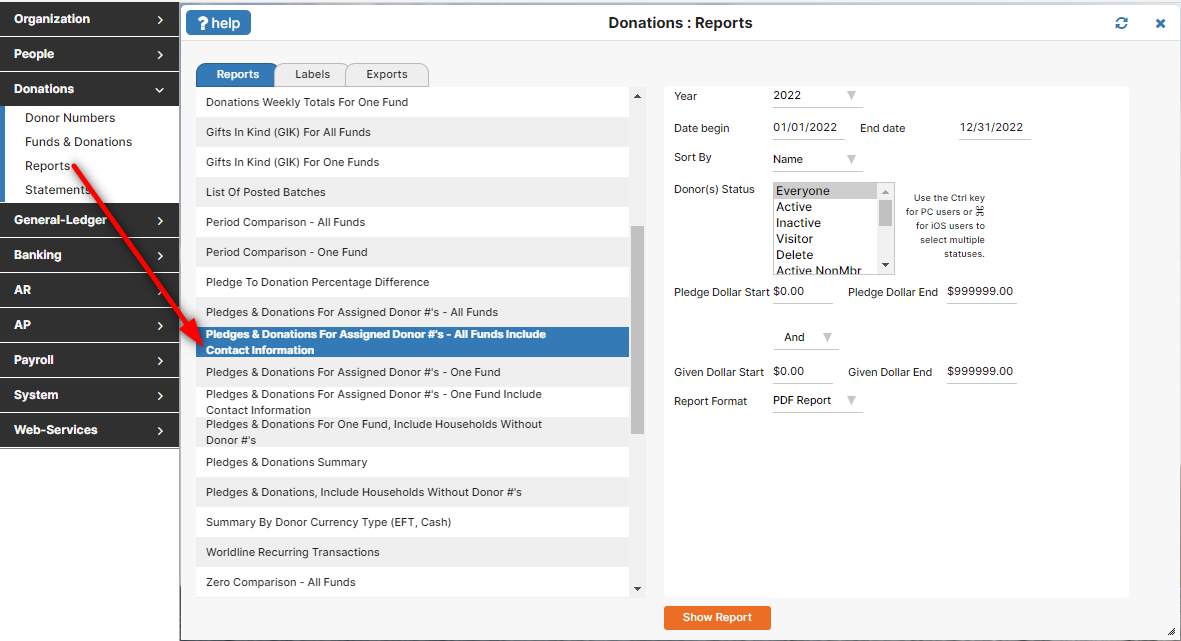Select Active in Donor Status list
Screen dimensions: 1181x641
tap(825, 207)
